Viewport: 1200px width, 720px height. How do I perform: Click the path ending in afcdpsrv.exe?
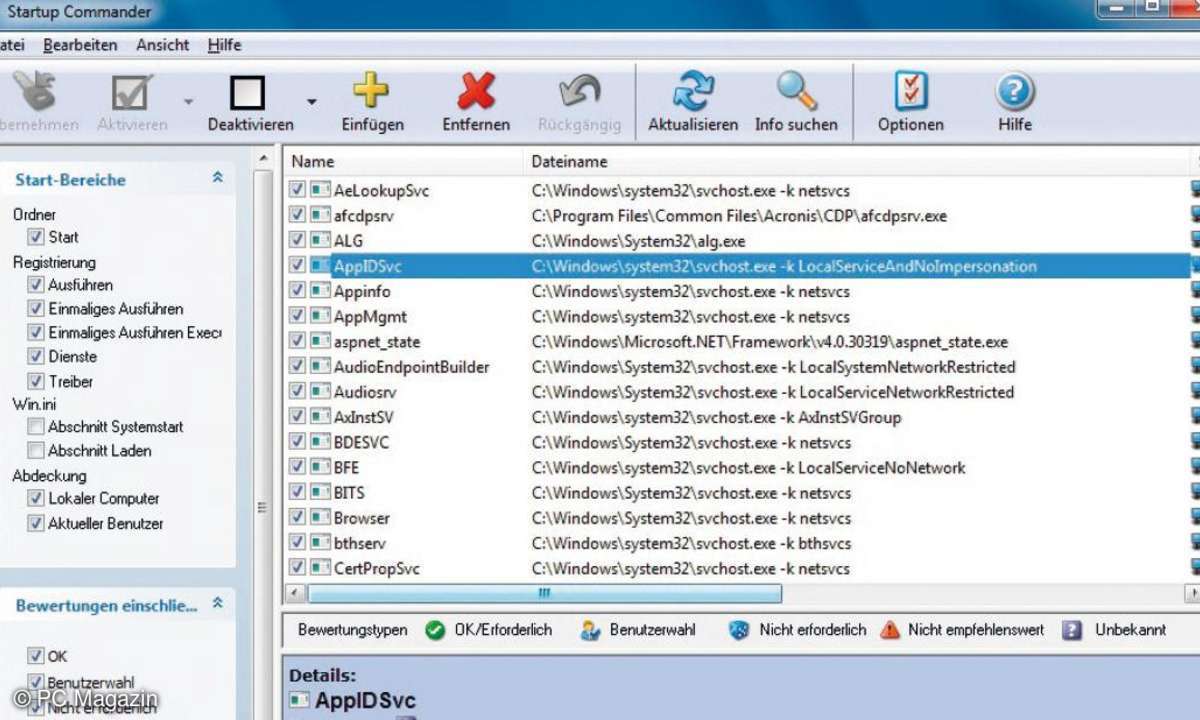click(739, 215)
